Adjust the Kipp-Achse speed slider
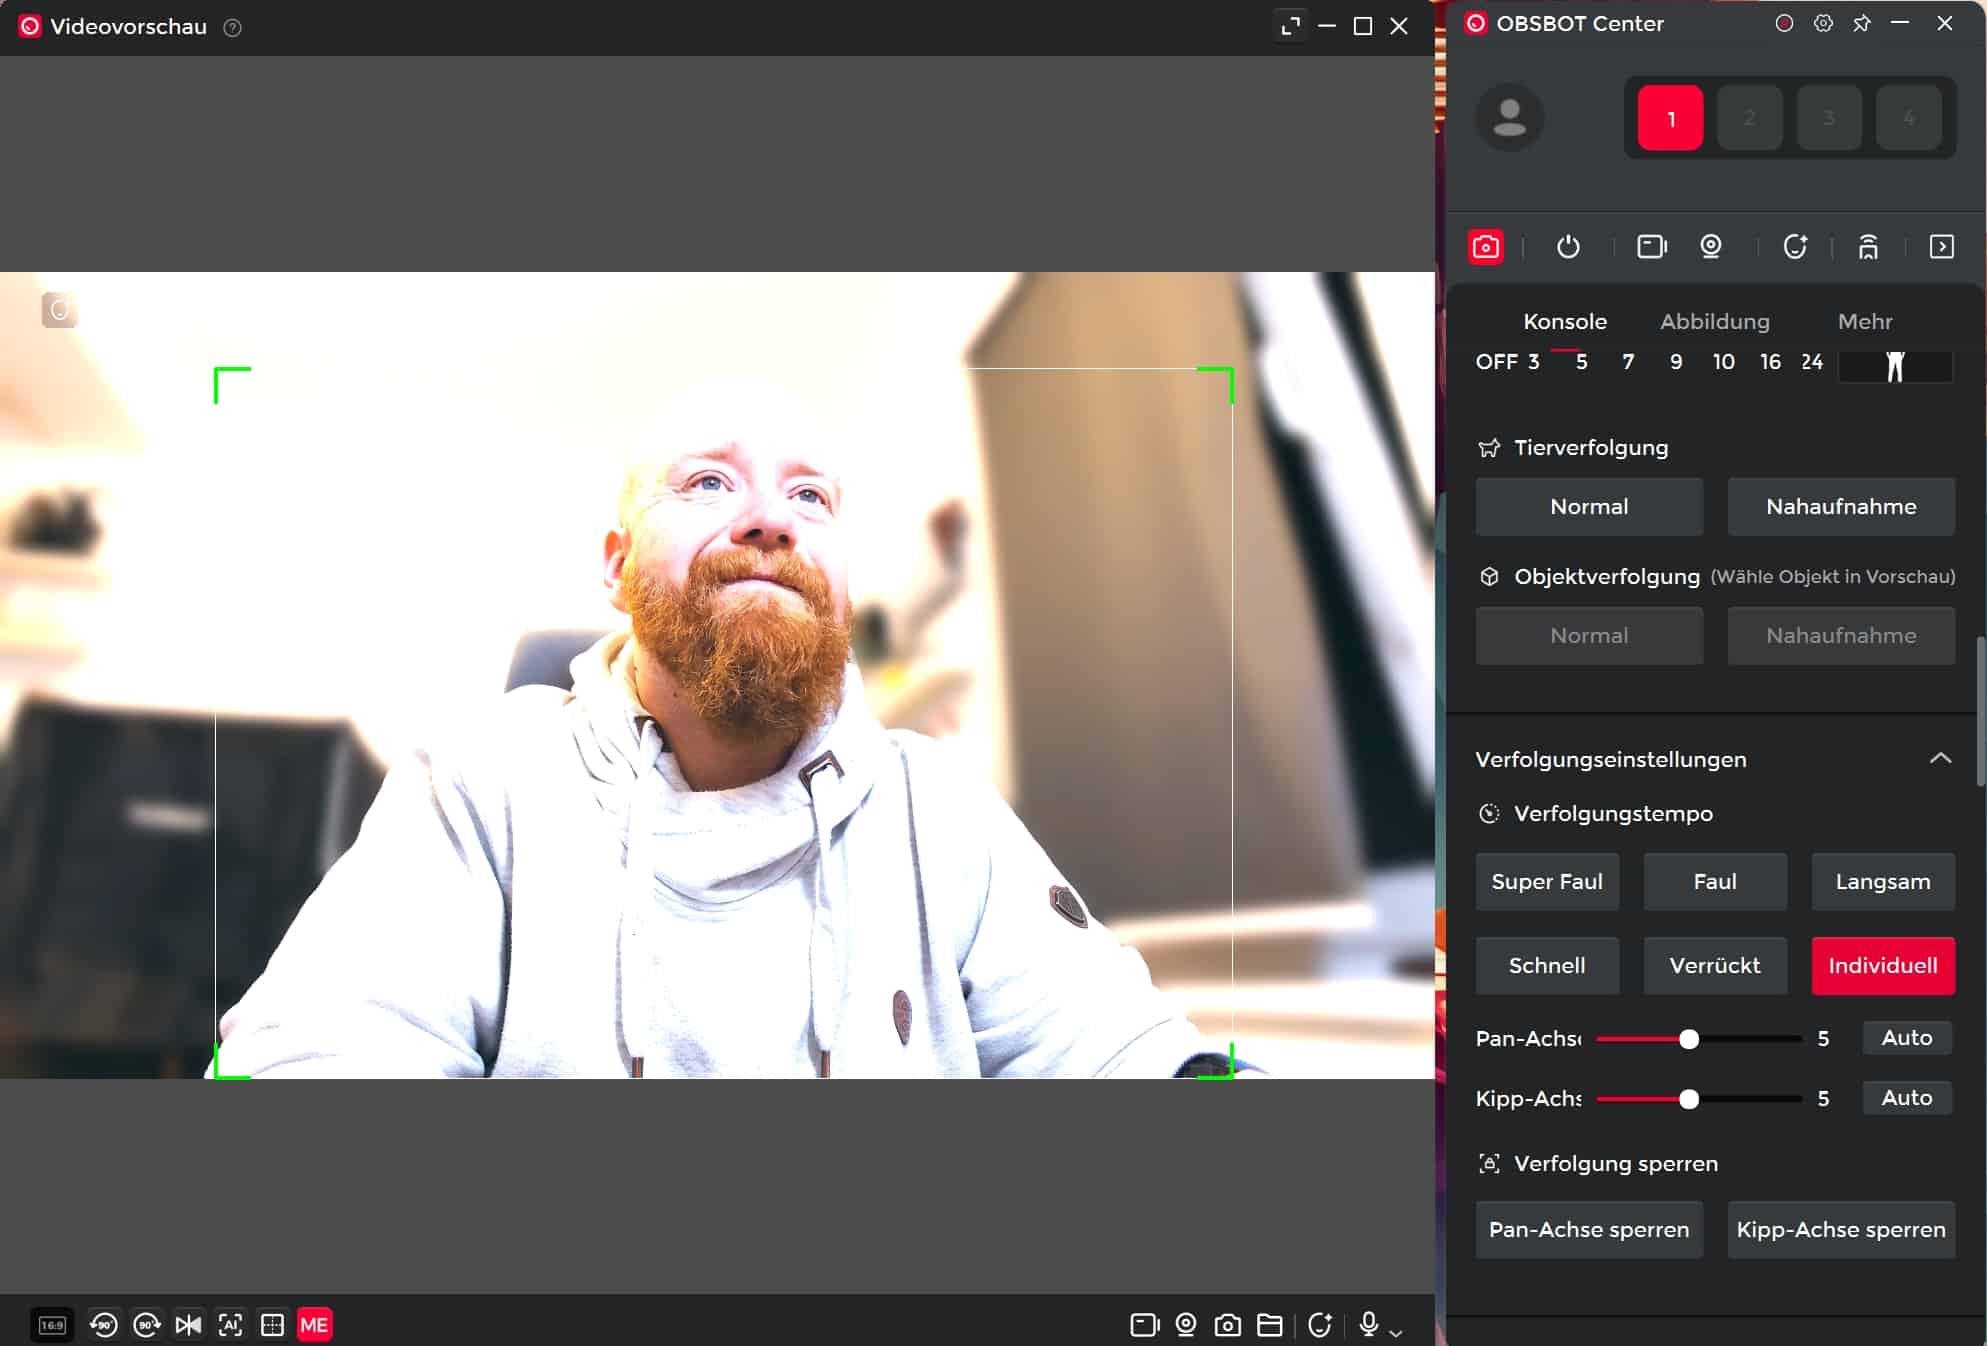 click(x=1689, y=1099)
